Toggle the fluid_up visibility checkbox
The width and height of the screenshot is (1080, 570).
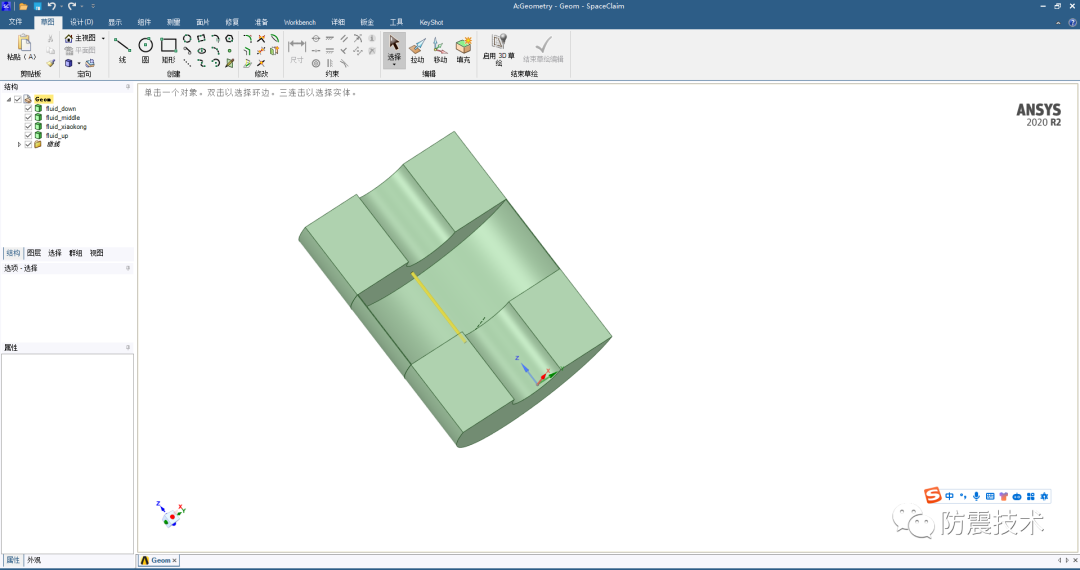(28, 135)
